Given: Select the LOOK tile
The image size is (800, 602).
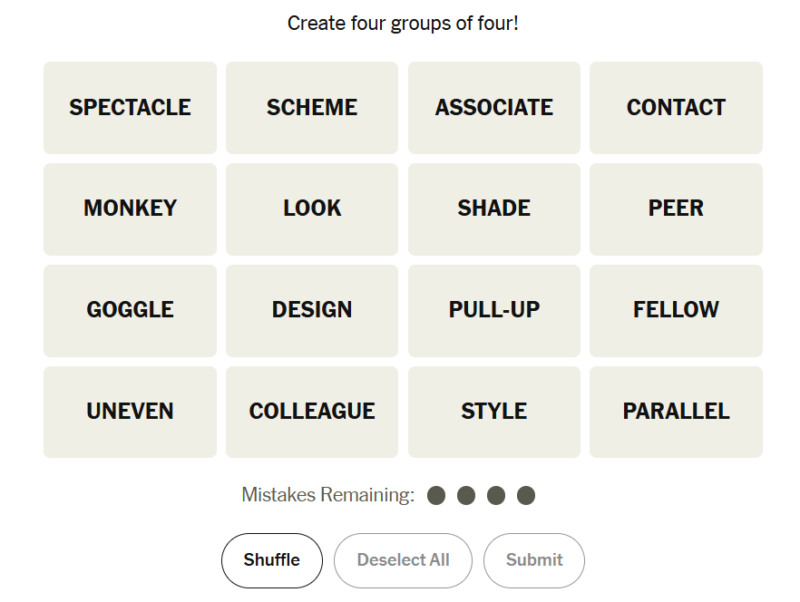Looking at the screenshot, I should click(312, 209).
